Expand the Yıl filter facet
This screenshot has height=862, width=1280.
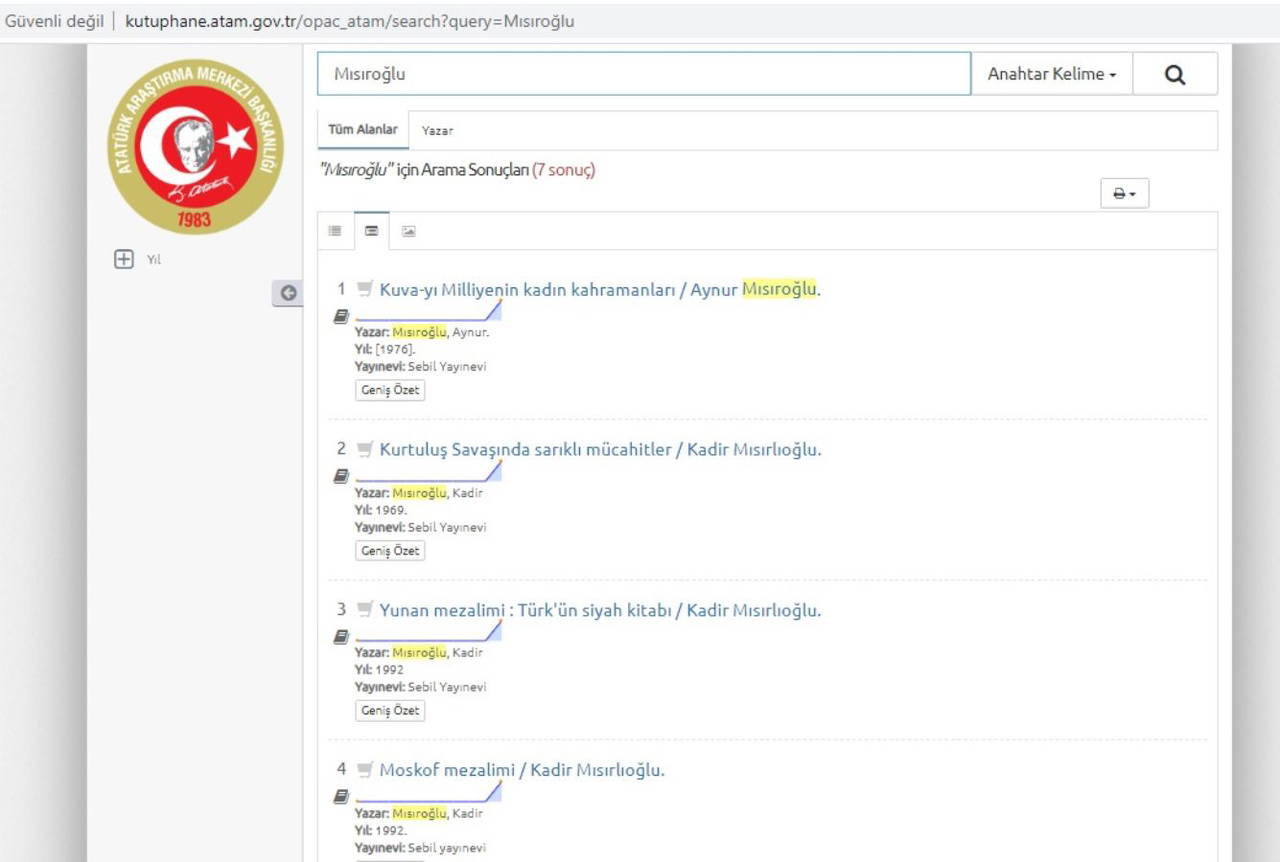[124, 260]
